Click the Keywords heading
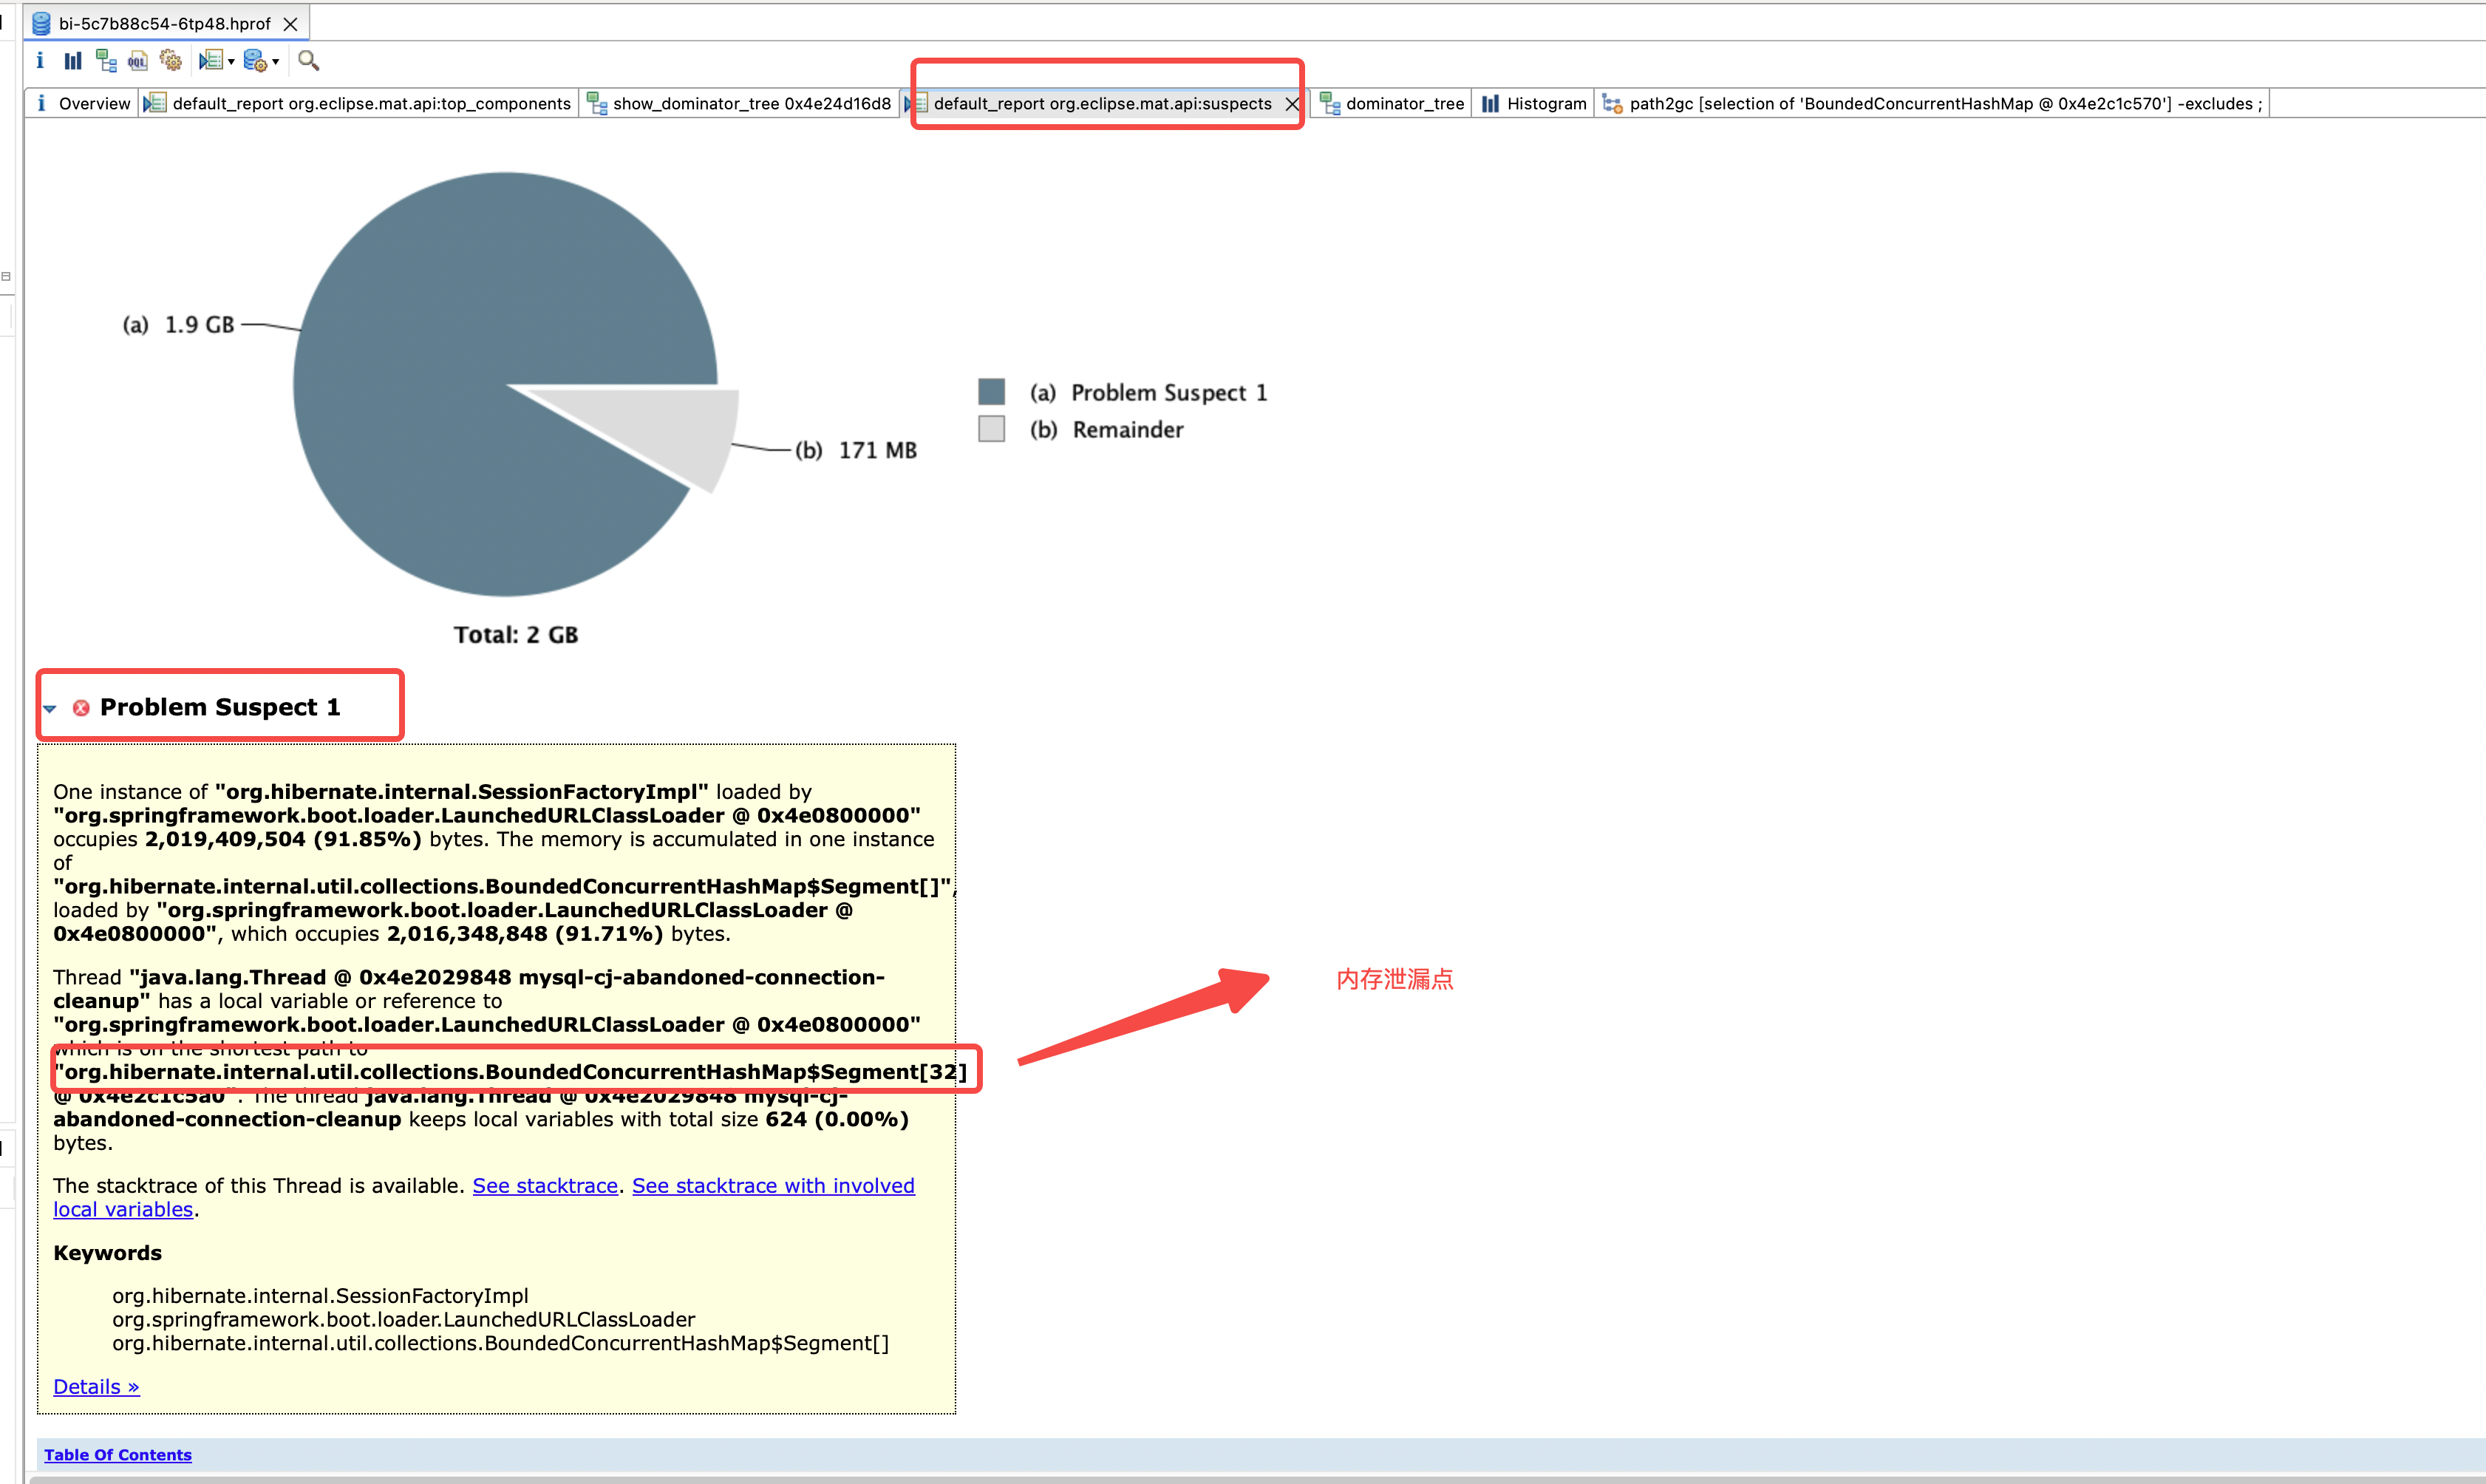The width and height of the screenshot is (2486, 1484). coord(107,1253)
